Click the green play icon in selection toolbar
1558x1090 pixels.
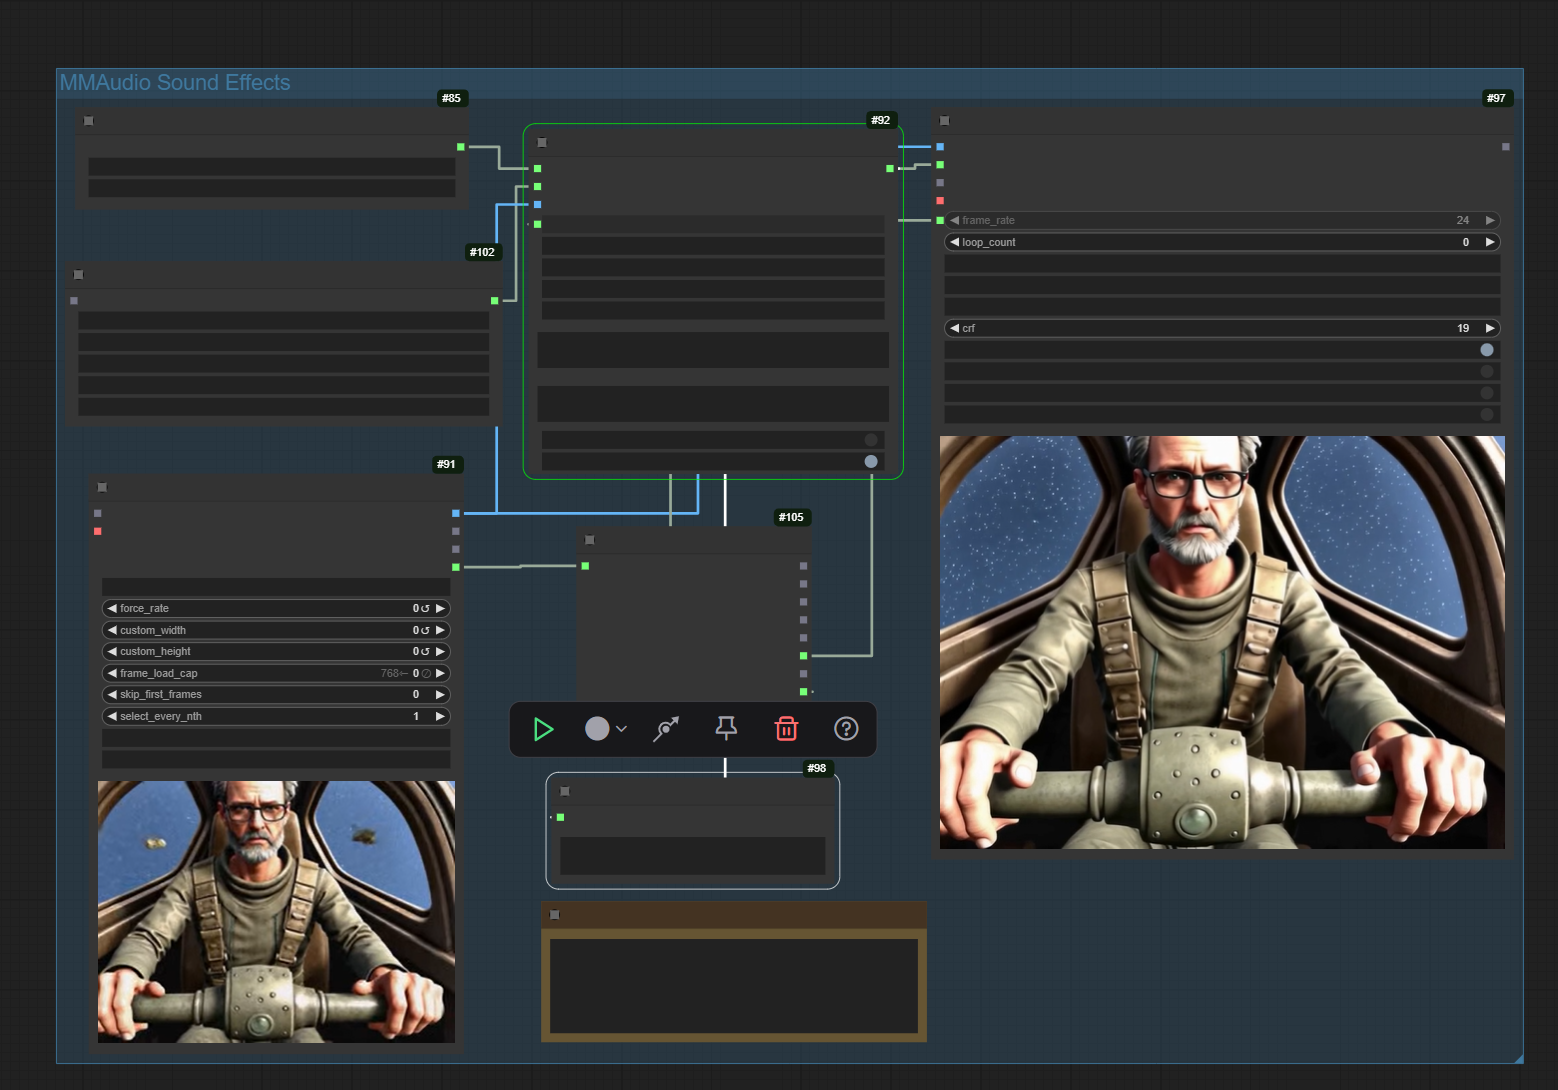pos(543,729)
